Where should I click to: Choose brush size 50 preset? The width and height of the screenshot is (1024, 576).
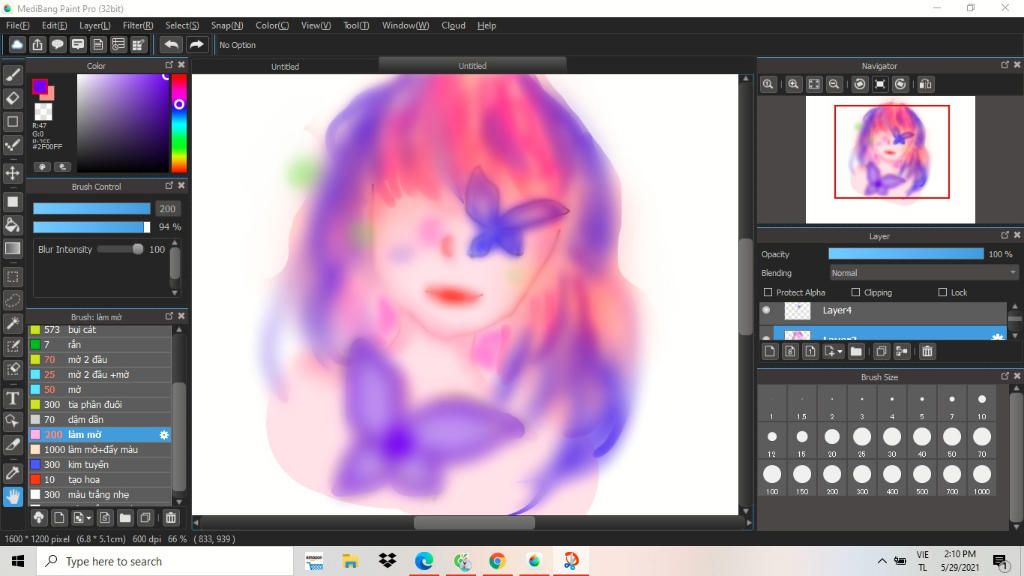pyautogui.click(x=952, y=441)
